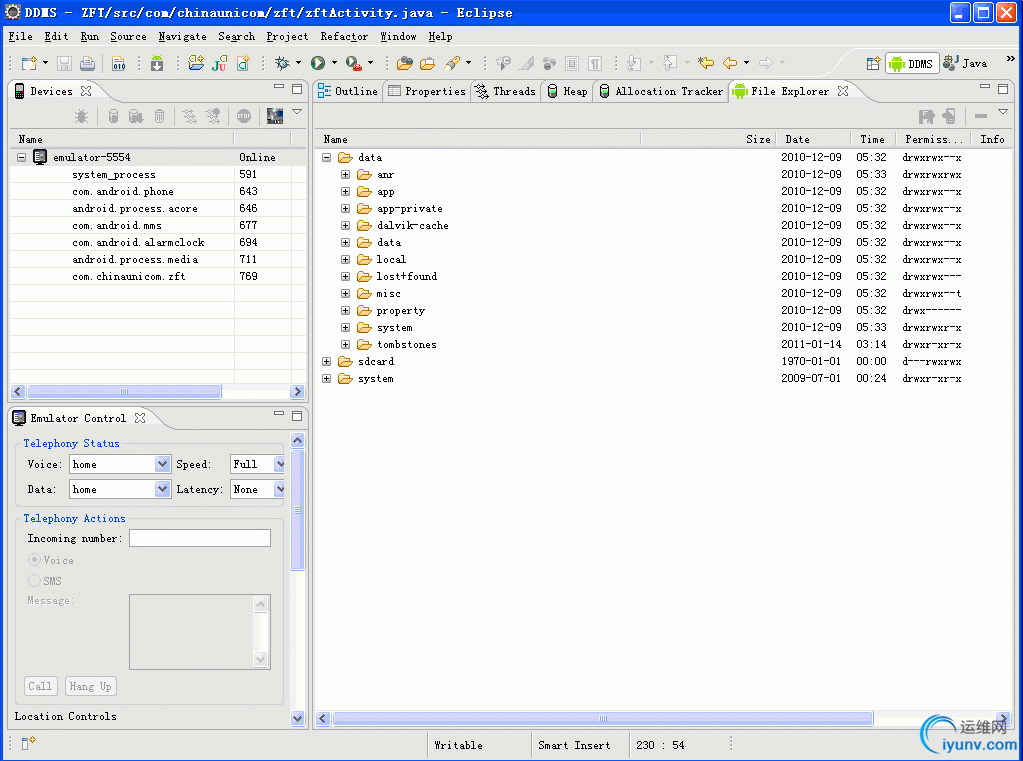The width and height of the screenshot is (1023, 761).
Task: Select the SMS radio button
Action: (35, 581)
